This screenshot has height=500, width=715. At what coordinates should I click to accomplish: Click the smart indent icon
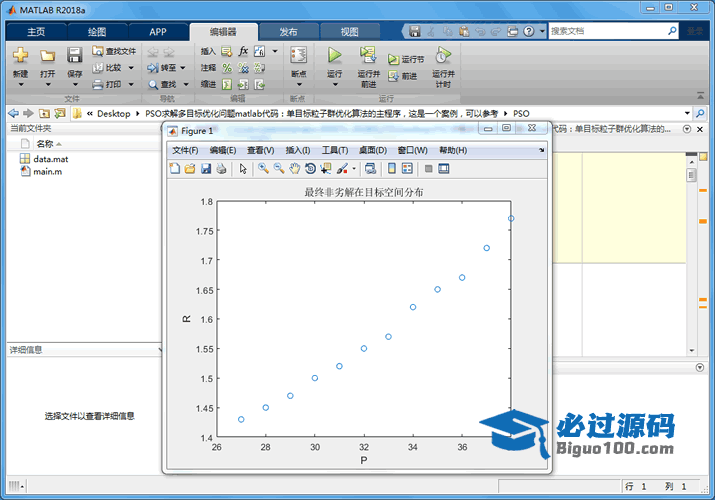click(x=227, y=84)
